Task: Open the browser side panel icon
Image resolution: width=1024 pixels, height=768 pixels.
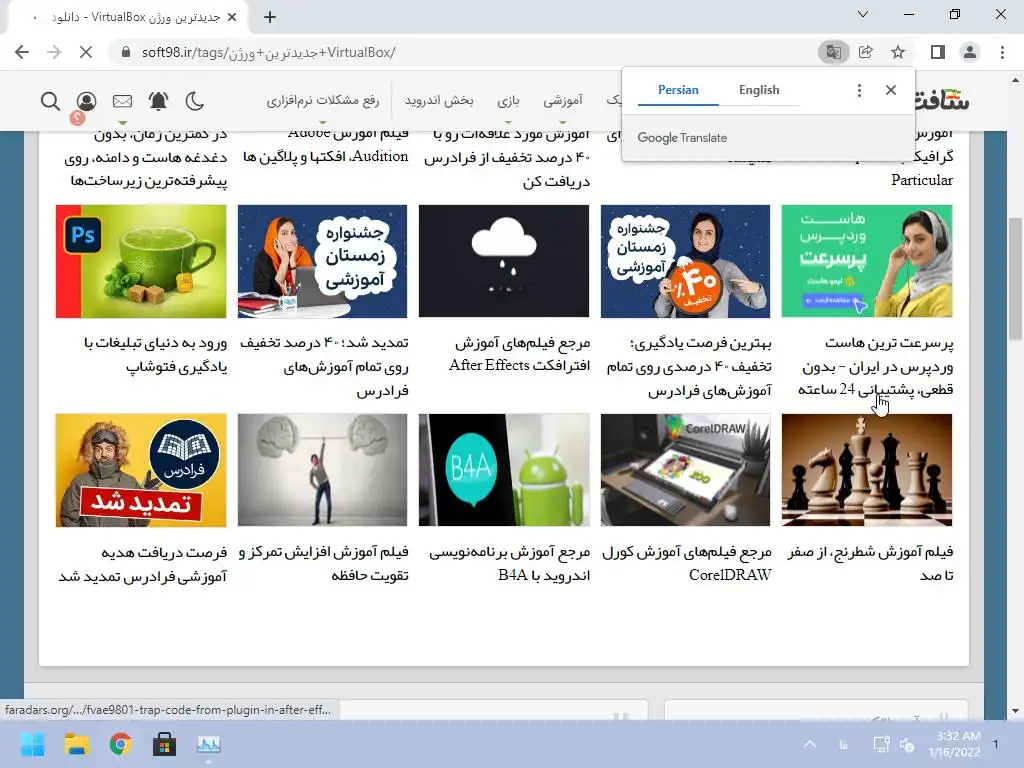Action: point(938,52)
